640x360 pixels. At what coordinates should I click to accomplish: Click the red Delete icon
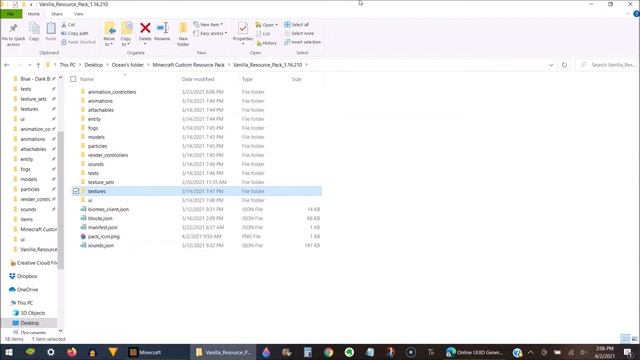[x=145, y=28]
